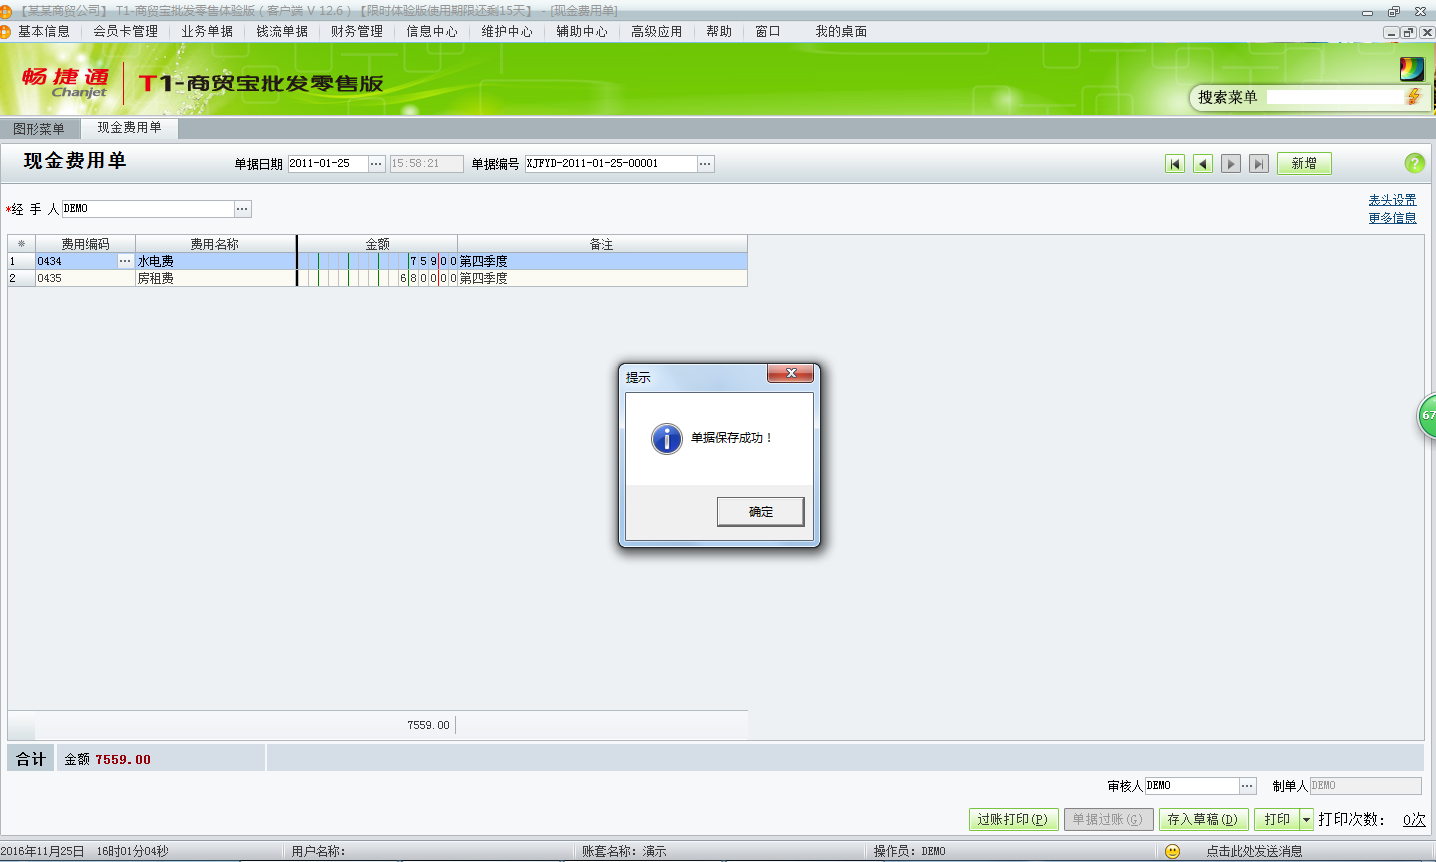Open 我的桌面 menu

841,31
